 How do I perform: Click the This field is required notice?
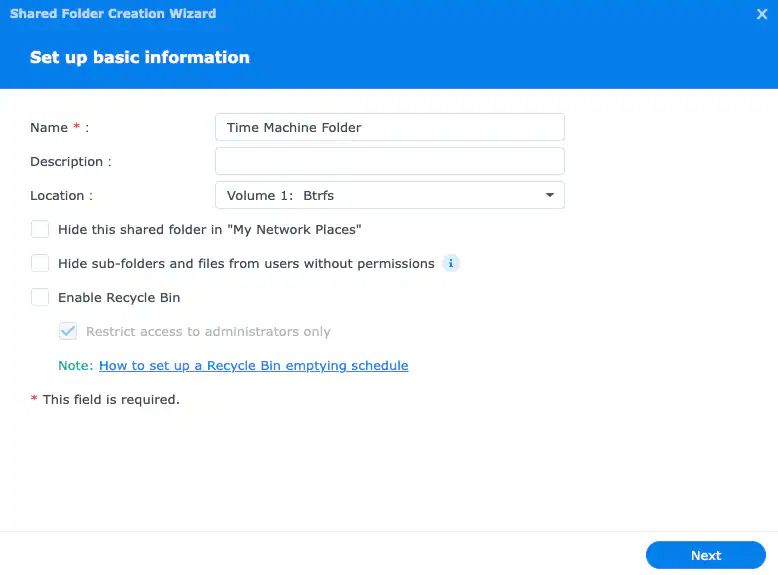point(110,399)
